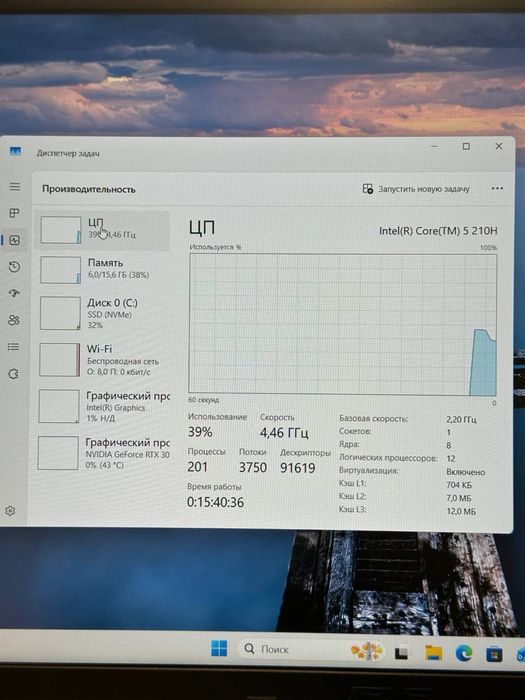This screenshot has width=525, height=700.
Task: Click the '704 КБ' L1 cache value
Action: (459, 485)
